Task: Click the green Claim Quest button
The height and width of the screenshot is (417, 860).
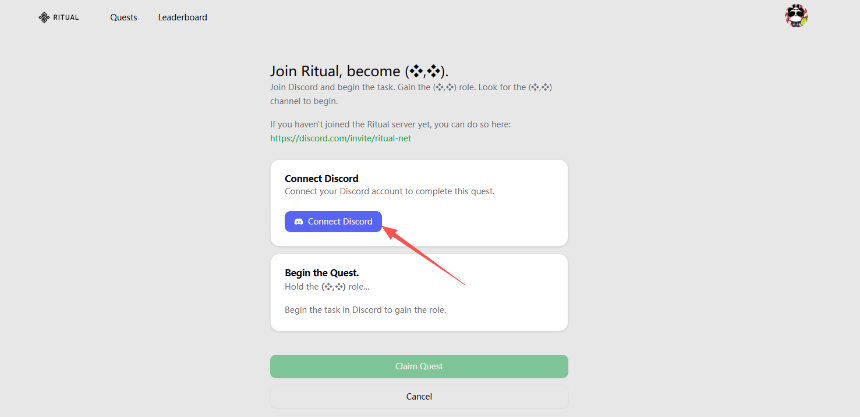Action: pos(418,366)
